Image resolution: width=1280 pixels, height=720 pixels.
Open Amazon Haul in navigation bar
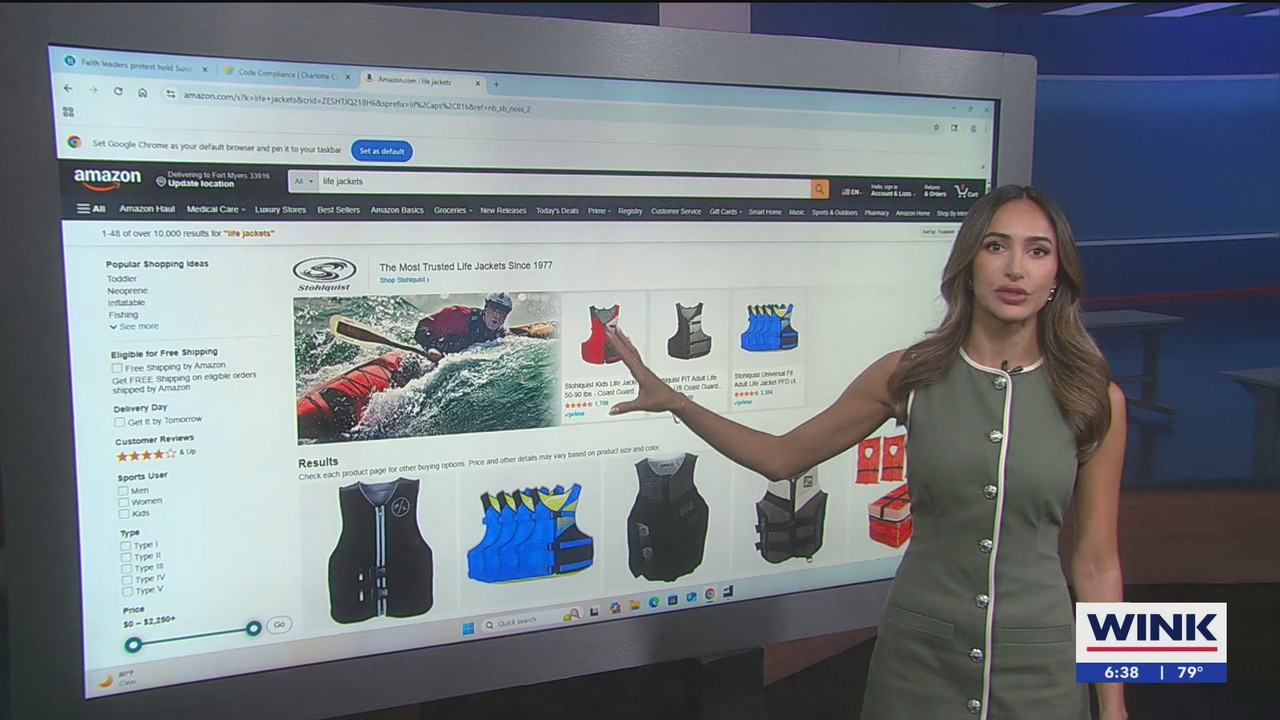[x=147, y=209]
